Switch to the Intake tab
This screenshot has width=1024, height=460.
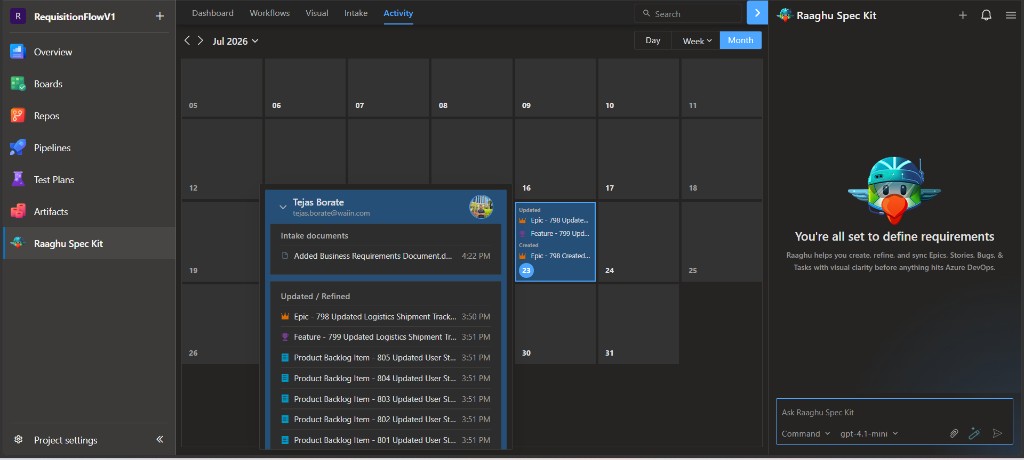(356, 13)
